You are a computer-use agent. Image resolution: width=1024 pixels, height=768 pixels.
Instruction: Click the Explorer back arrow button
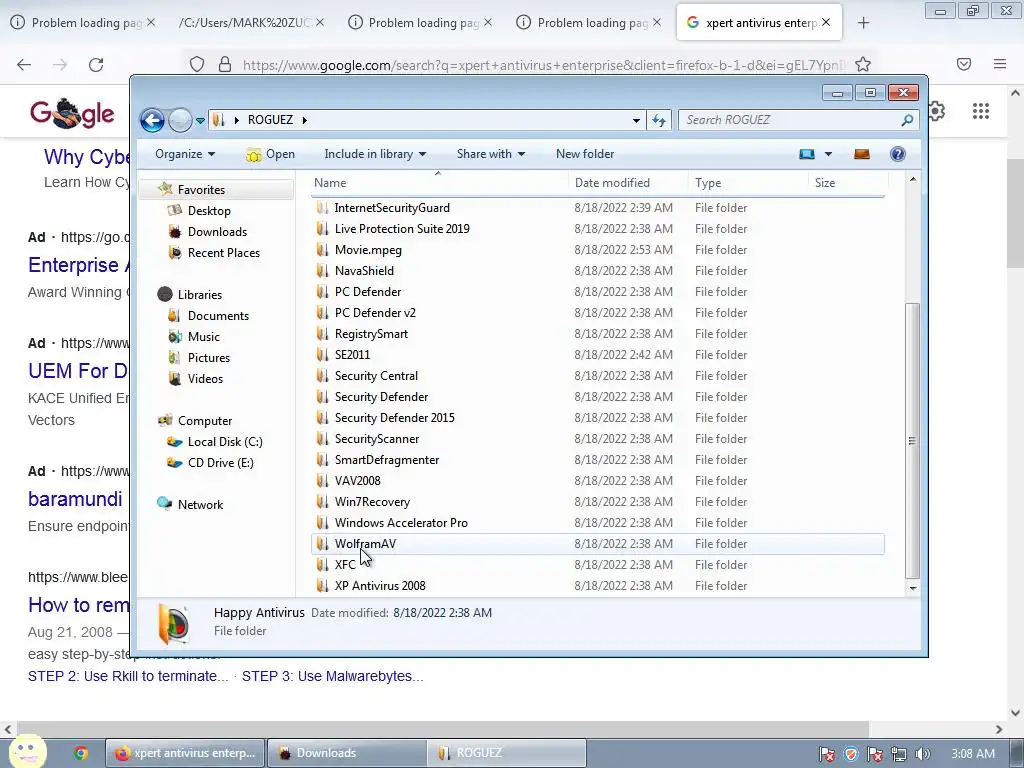[152, 120]
